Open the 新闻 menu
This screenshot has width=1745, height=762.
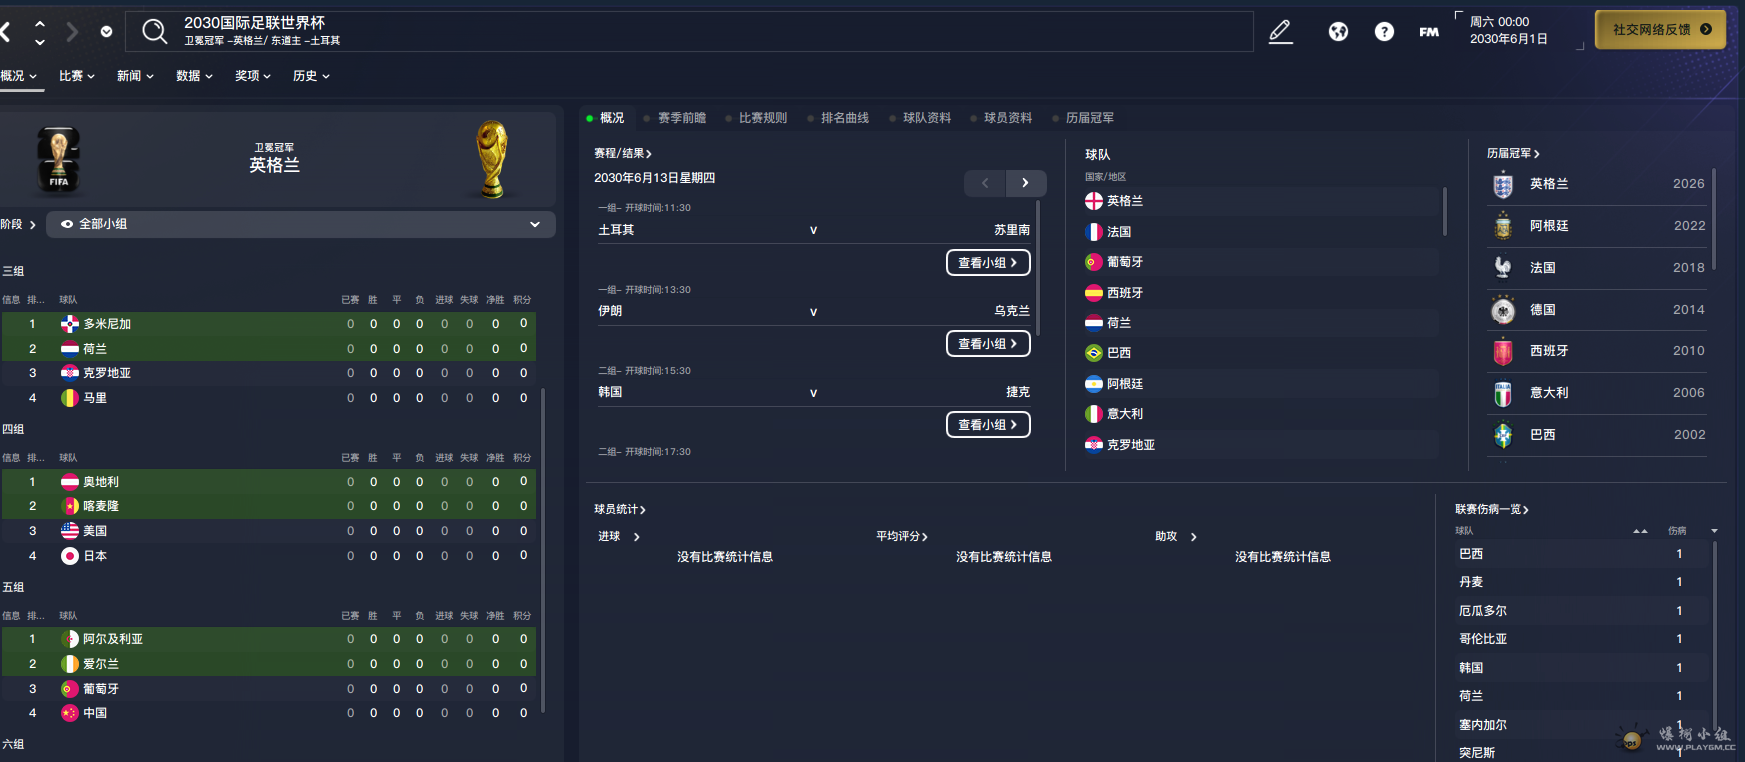(x=135, y=76)
